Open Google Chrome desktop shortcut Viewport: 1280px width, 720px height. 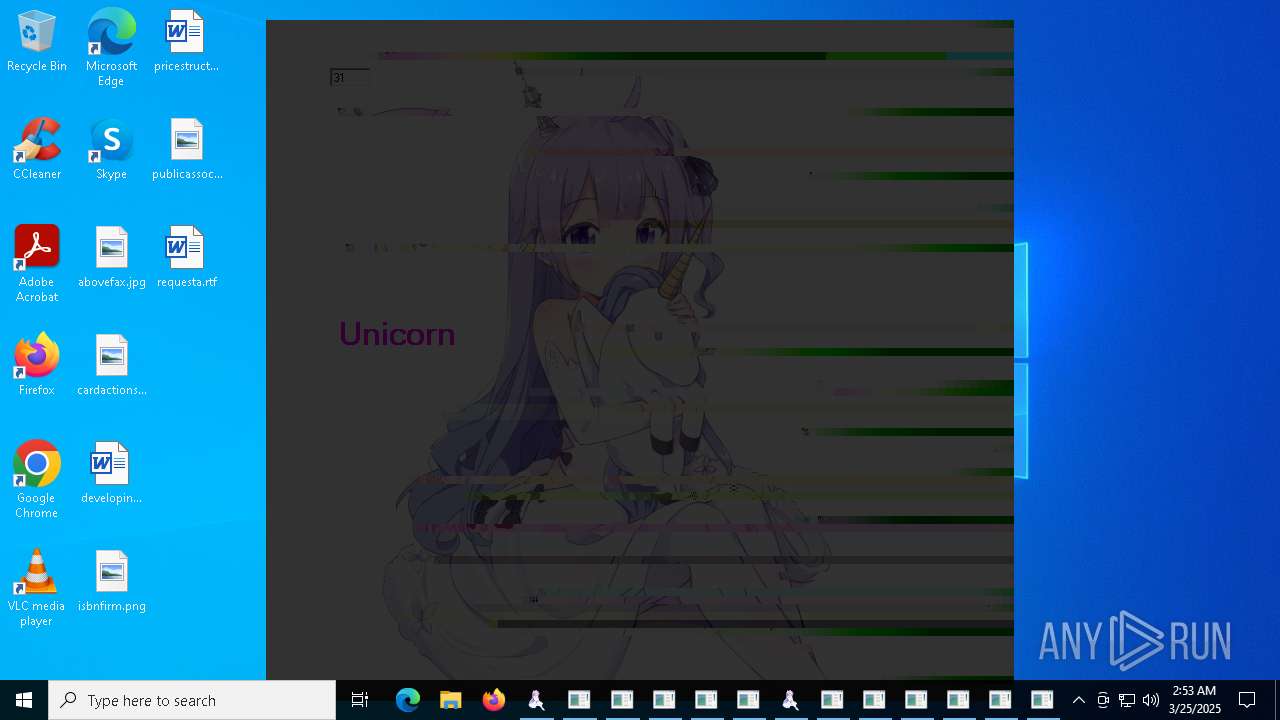(37, 481)
